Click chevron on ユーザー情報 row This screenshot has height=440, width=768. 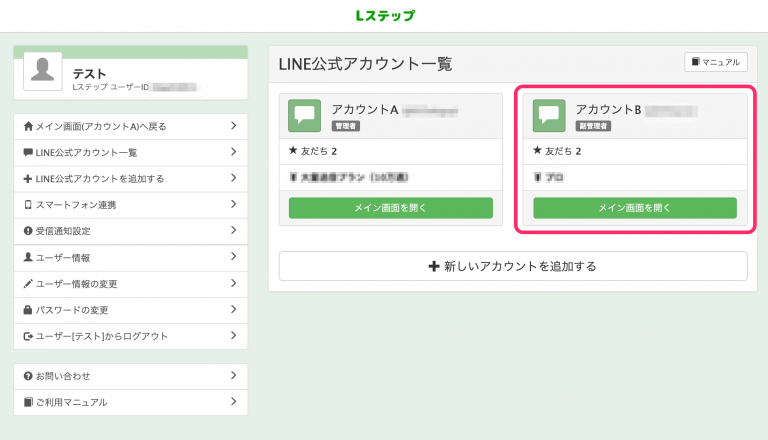click(234, 256)
